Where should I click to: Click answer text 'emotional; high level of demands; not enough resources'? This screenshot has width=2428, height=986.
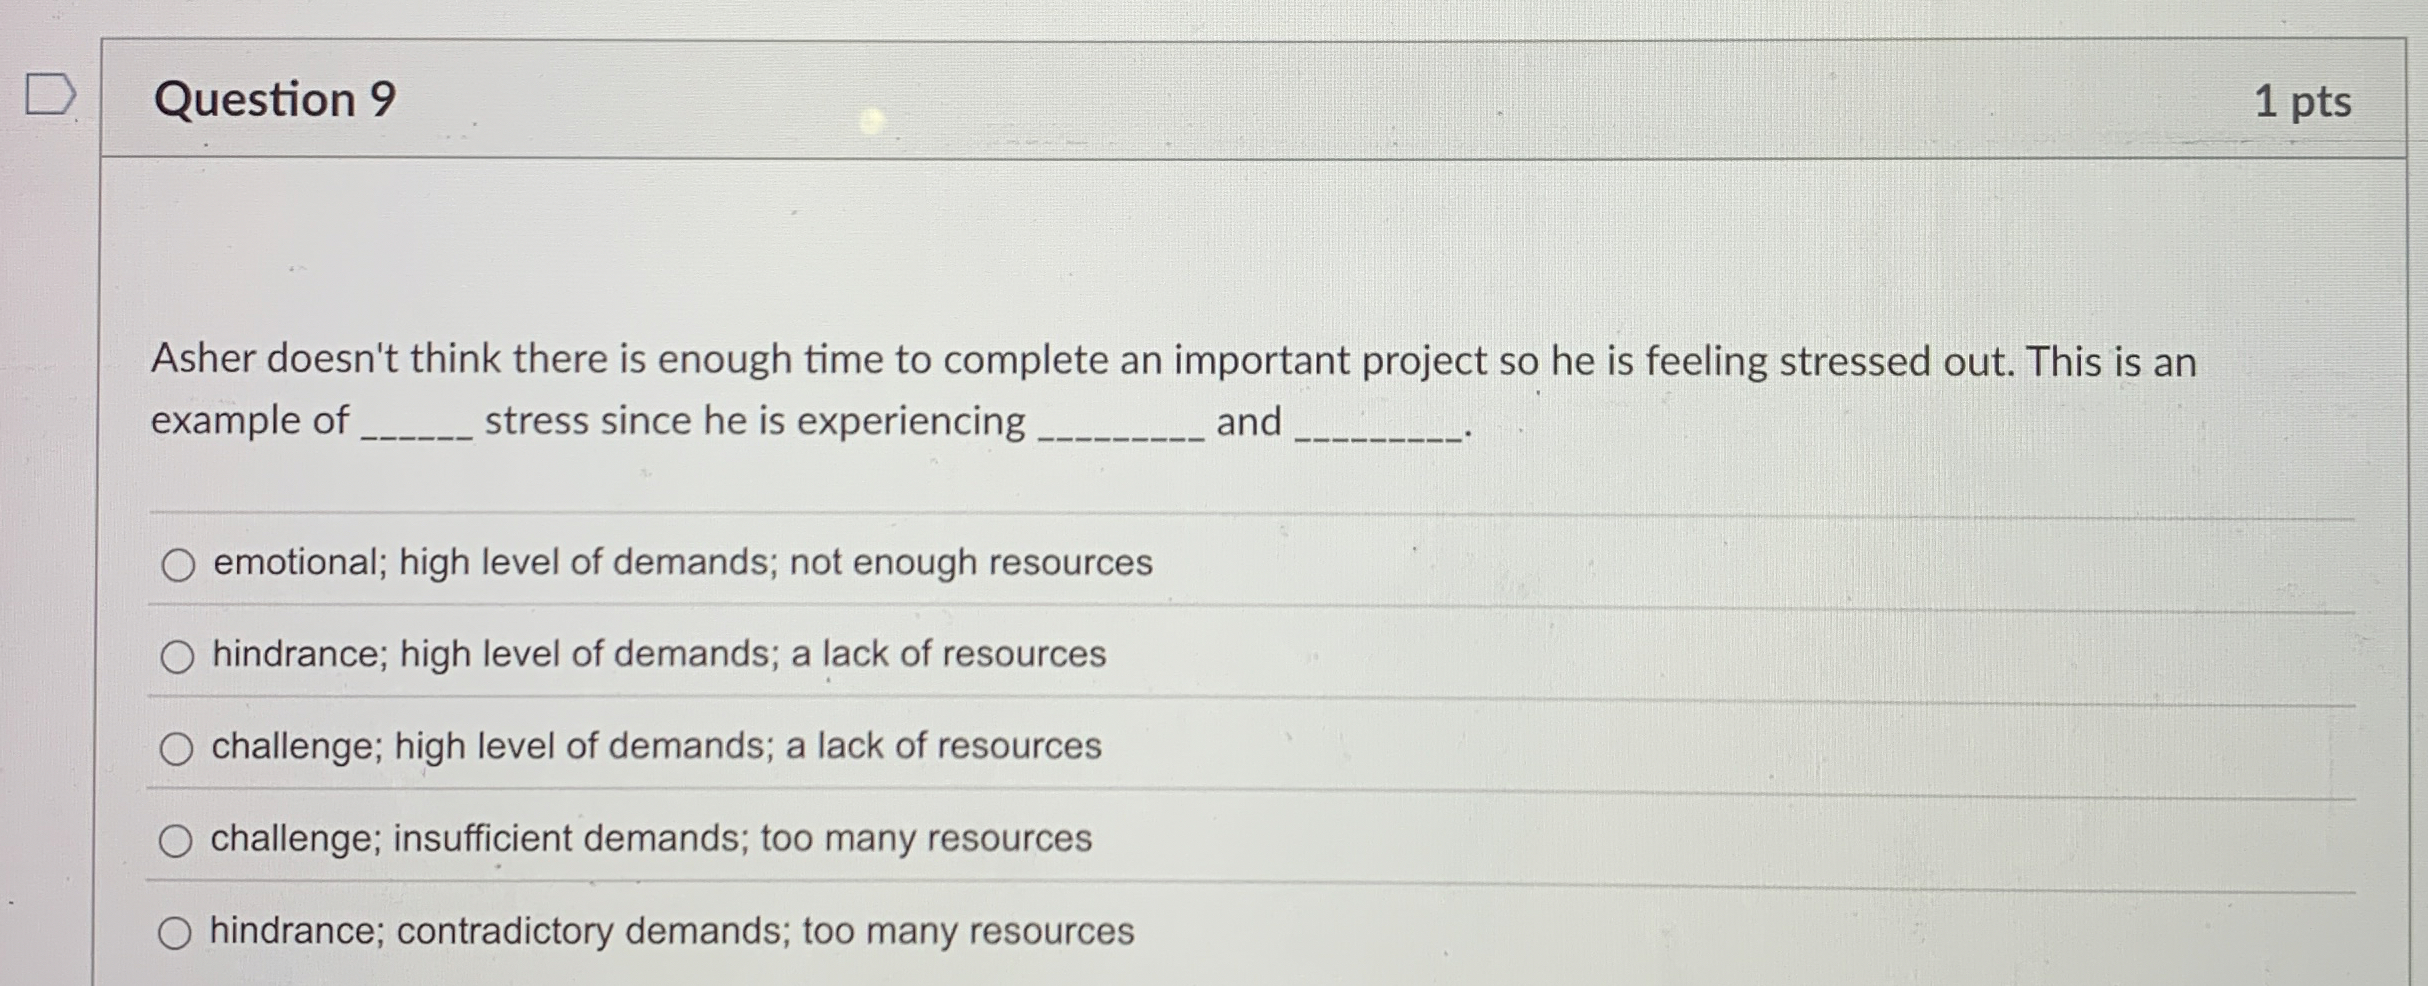[x=683, y=563]
